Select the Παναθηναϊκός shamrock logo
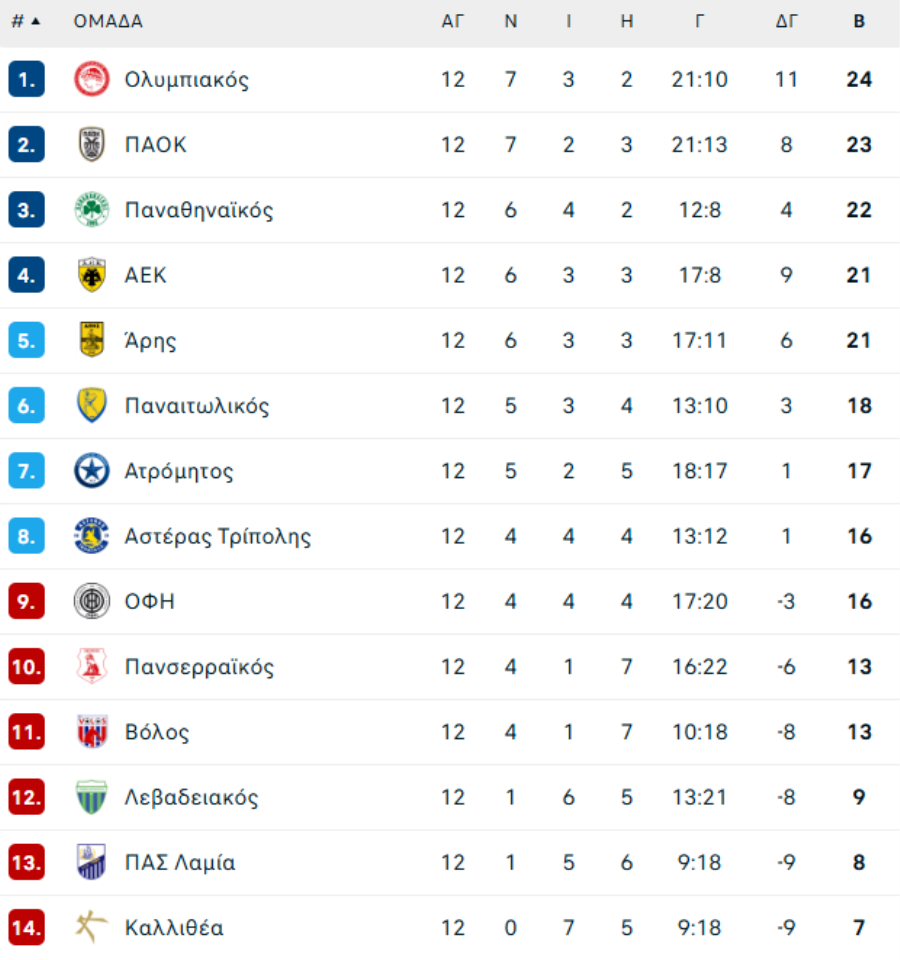Screen dimensions: 900x960 [91, 209]
